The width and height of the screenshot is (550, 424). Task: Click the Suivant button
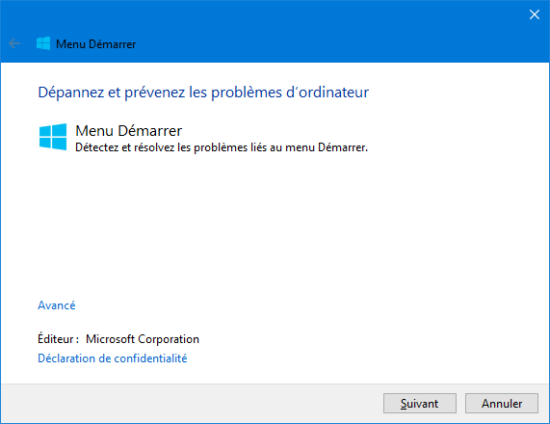(420, 403)
